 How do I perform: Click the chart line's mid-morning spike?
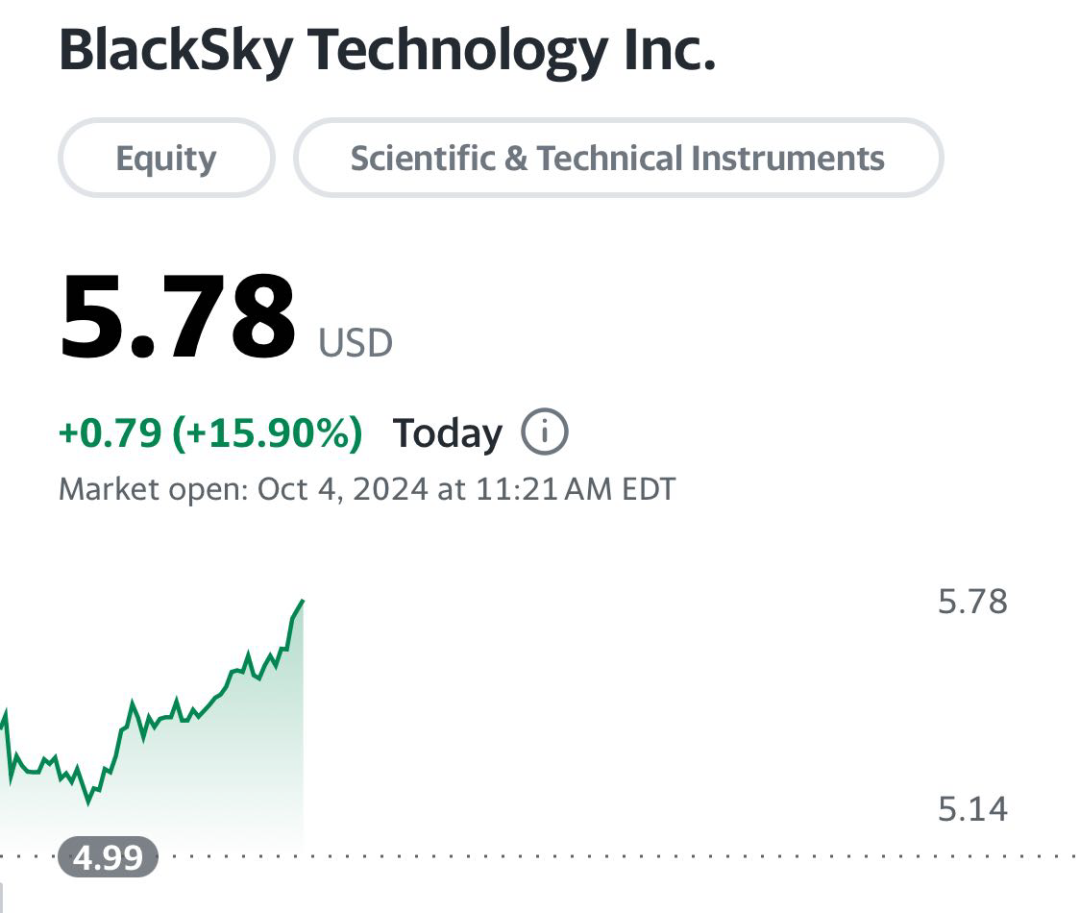[x=132, y=703]
